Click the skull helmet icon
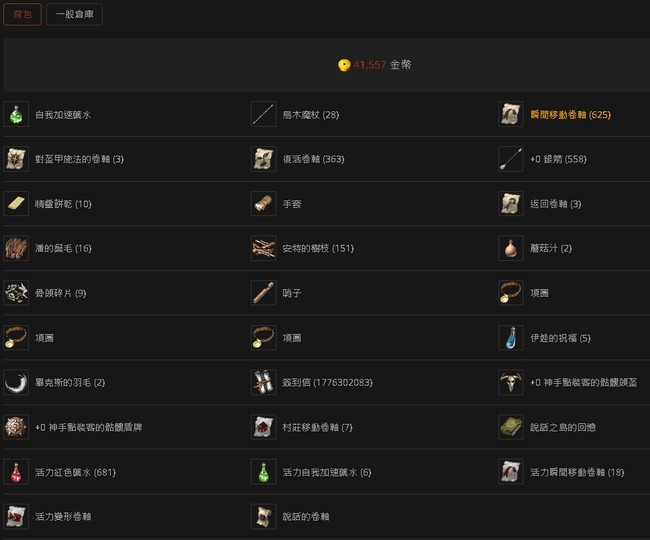 point(511,382)
